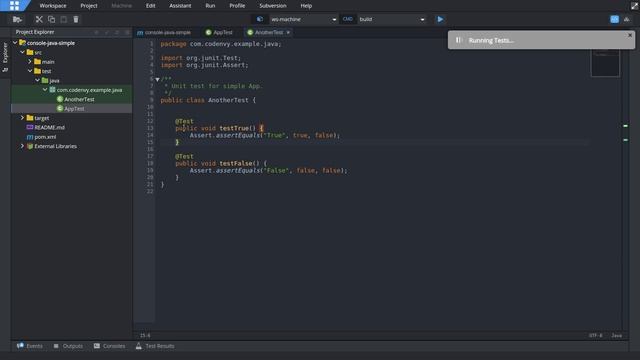Click the Delete trash toolbar icon
The image size is (640, 360).
pos(76,19)
